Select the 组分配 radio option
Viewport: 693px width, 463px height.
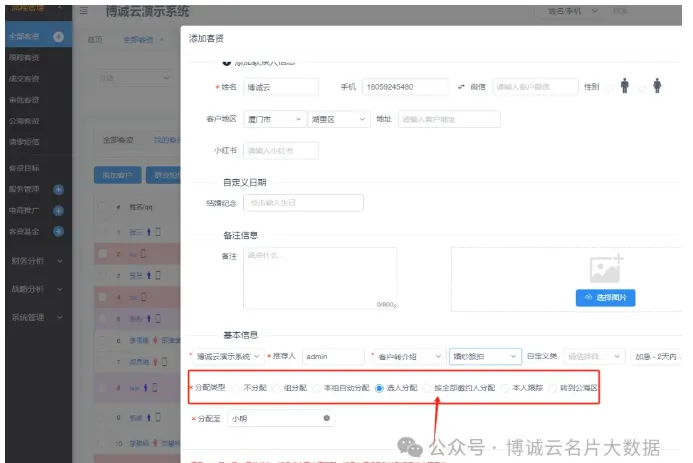click(277, 388)
